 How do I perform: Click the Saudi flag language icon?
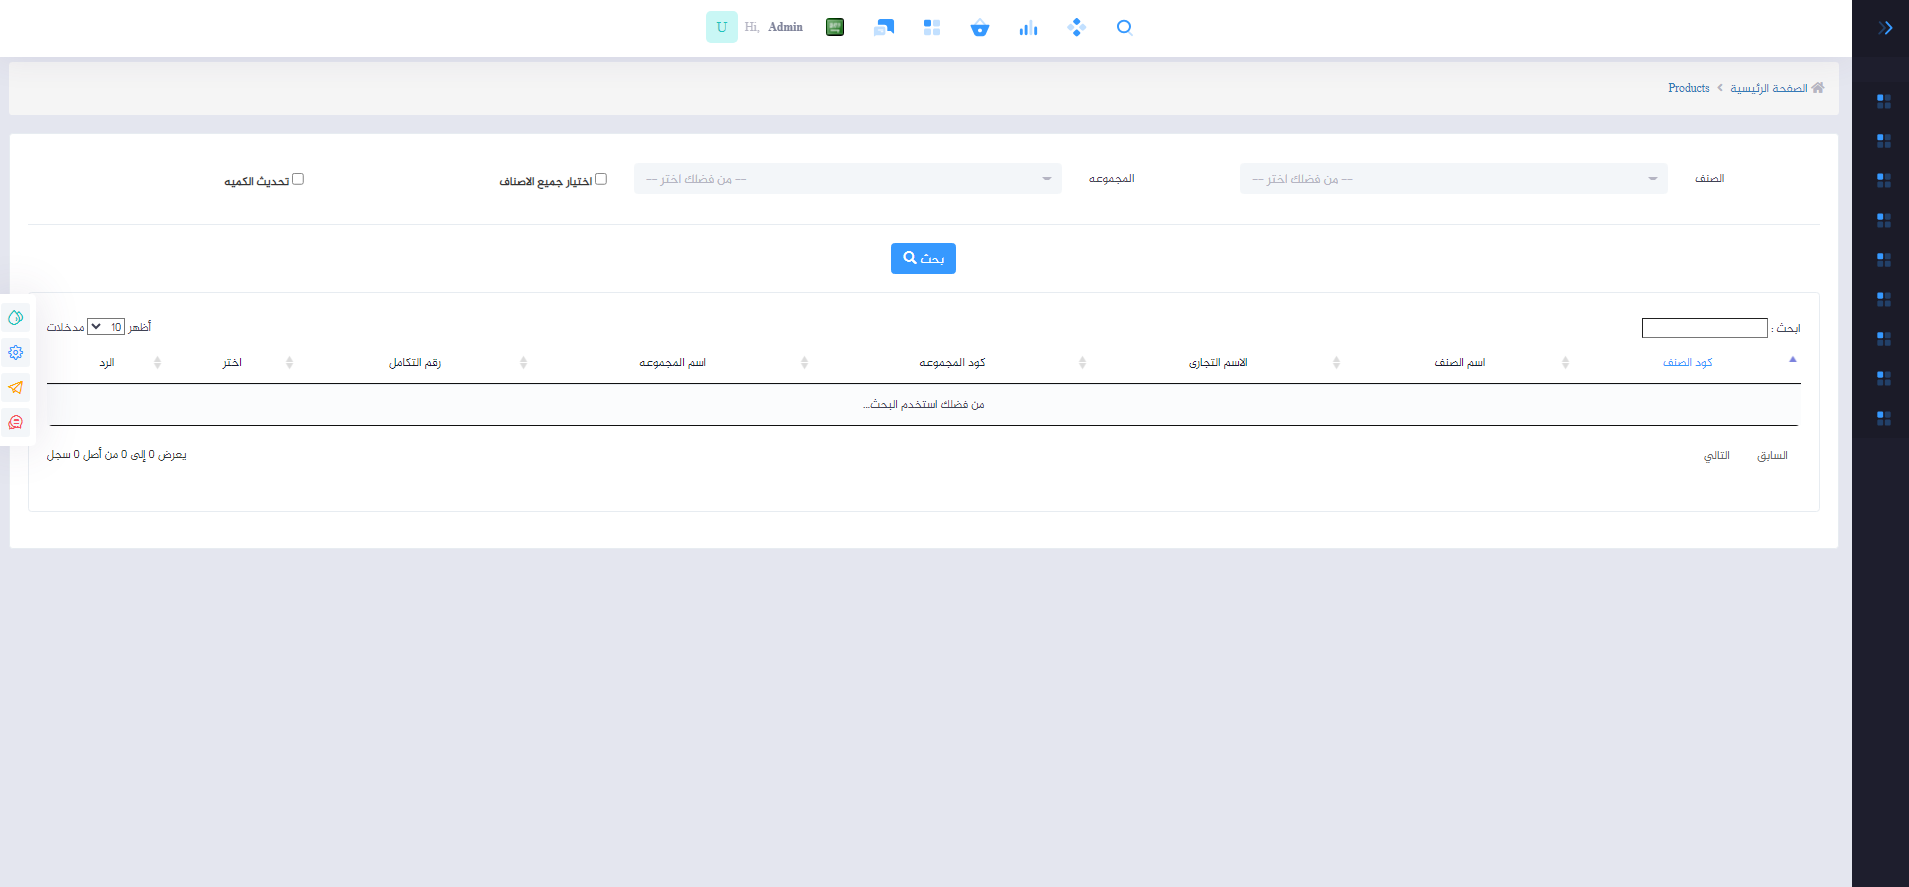[835, 27]
